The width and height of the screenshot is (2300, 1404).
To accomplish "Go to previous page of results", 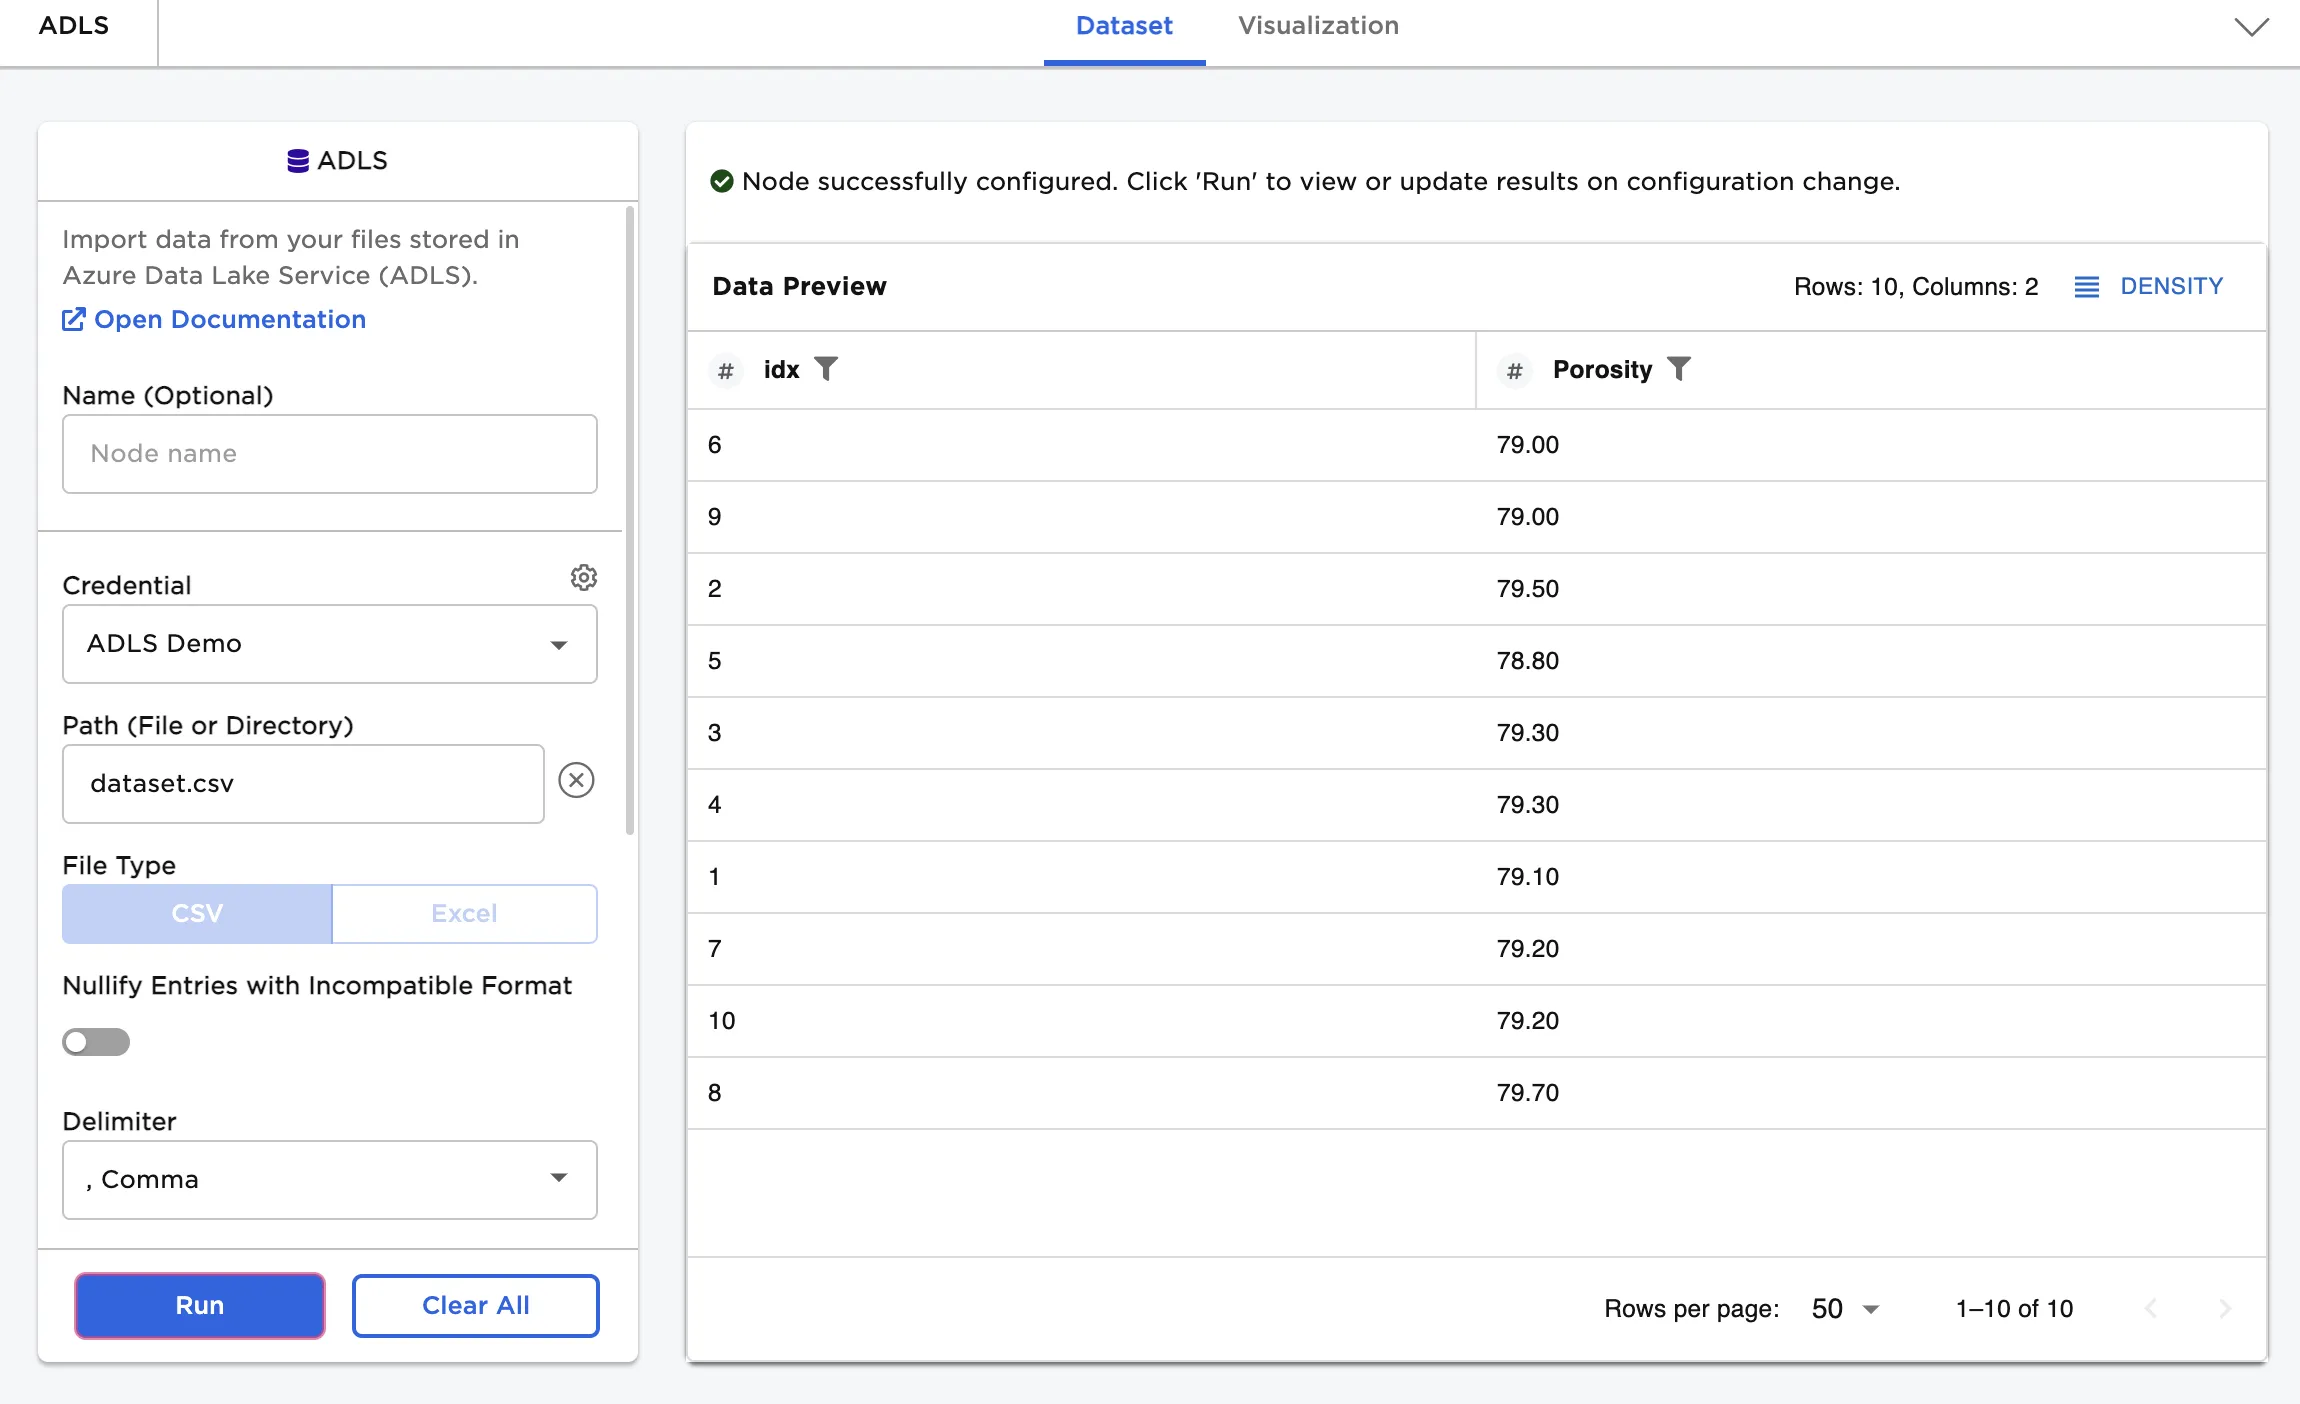I will coord(2151,1308).
